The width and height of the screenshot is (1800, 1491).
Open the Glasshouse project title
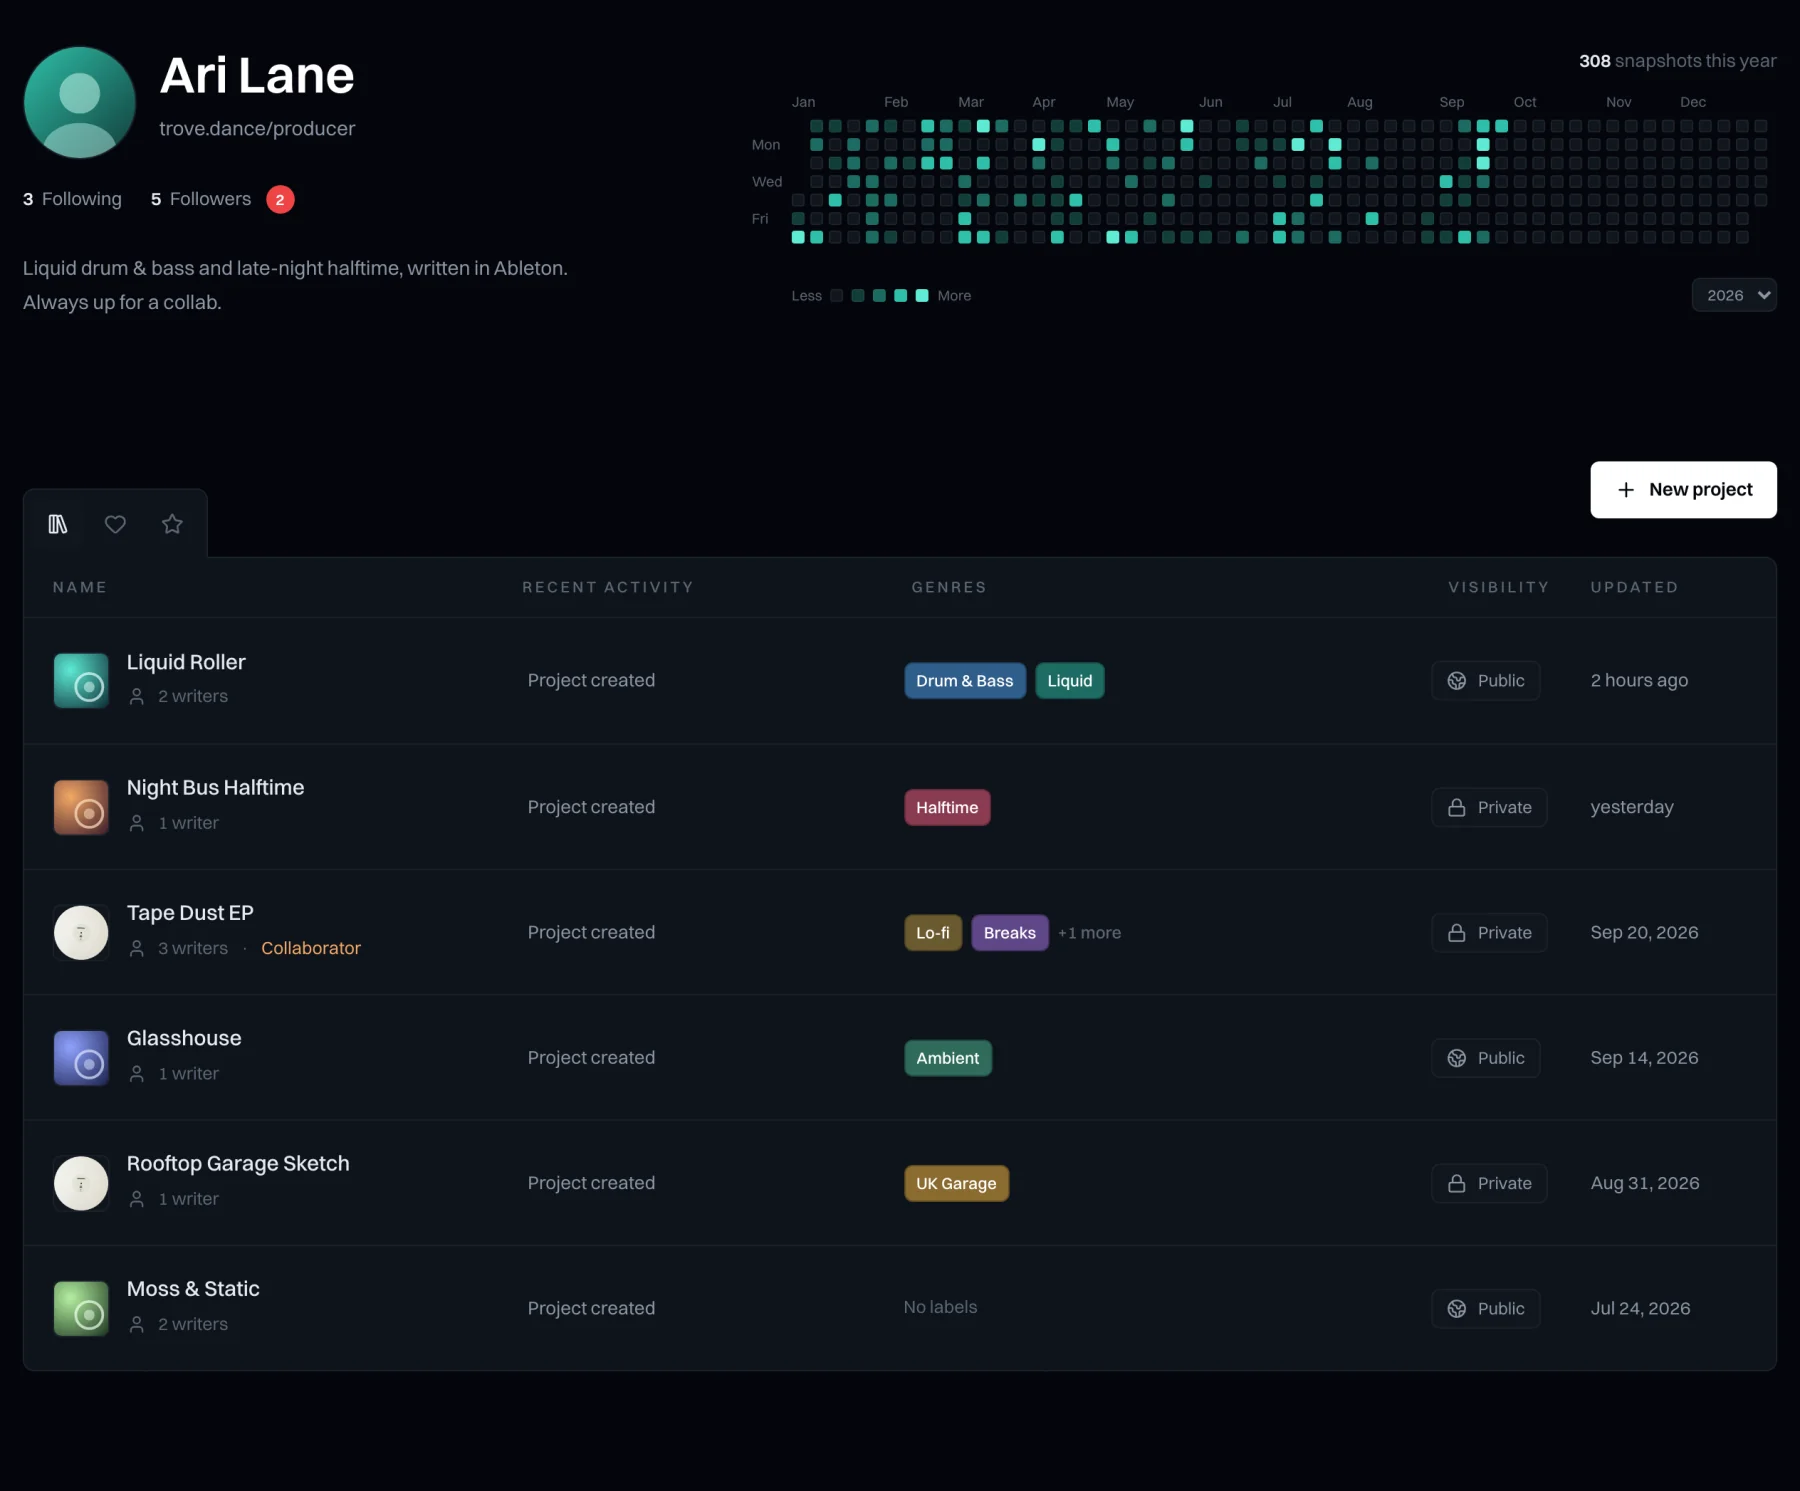(x=184, y=1038)
